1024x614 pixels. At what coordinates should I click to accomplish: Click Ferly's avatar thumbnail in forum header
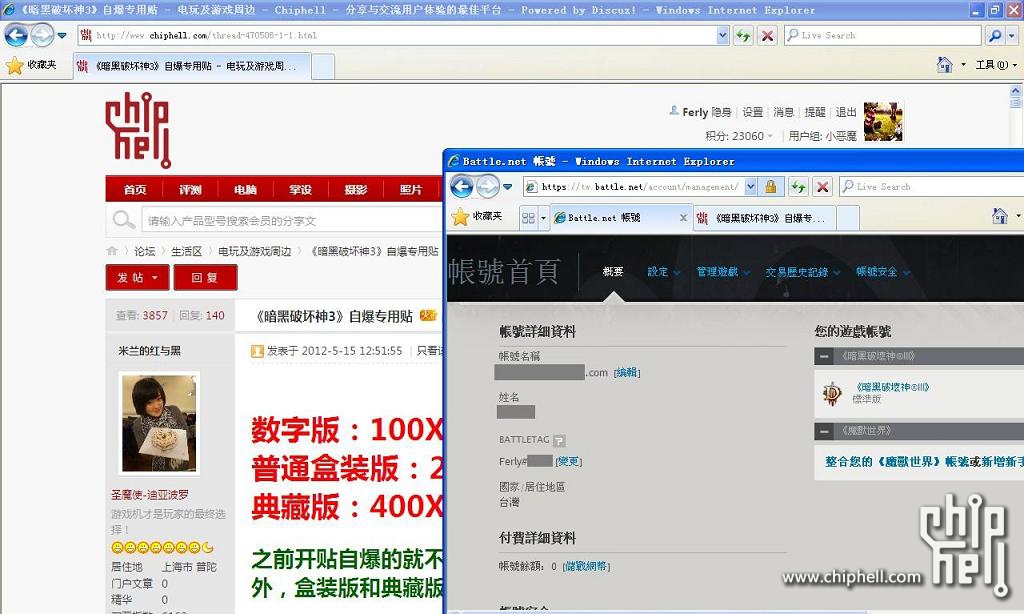883,121
